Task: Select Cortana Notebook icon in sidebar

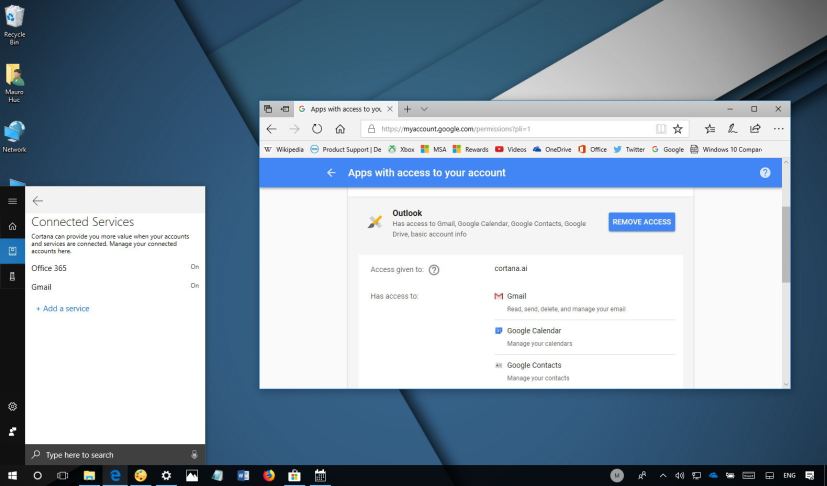Action: point(12,251)
